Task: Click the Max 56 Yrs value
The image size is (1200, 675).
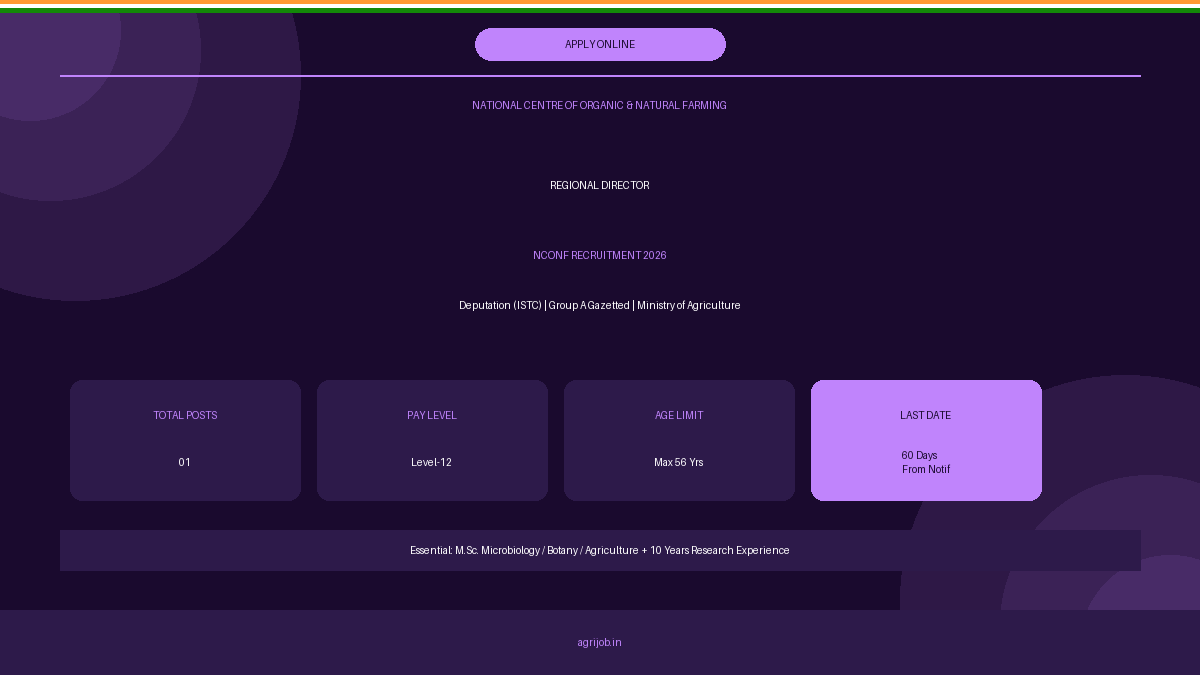Action: pyautogui.click(x=679, y=462)
